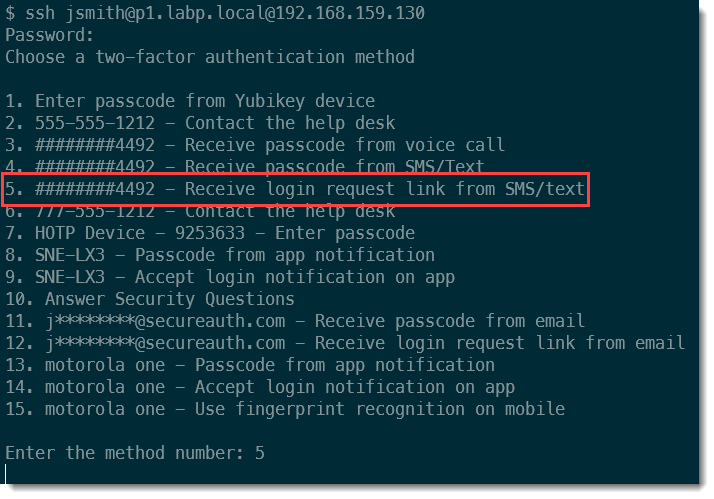The width and height of the screenshot is (714, 499).
Task: Click Receive passcode from SMS/Text line
Action: [245, 166]
